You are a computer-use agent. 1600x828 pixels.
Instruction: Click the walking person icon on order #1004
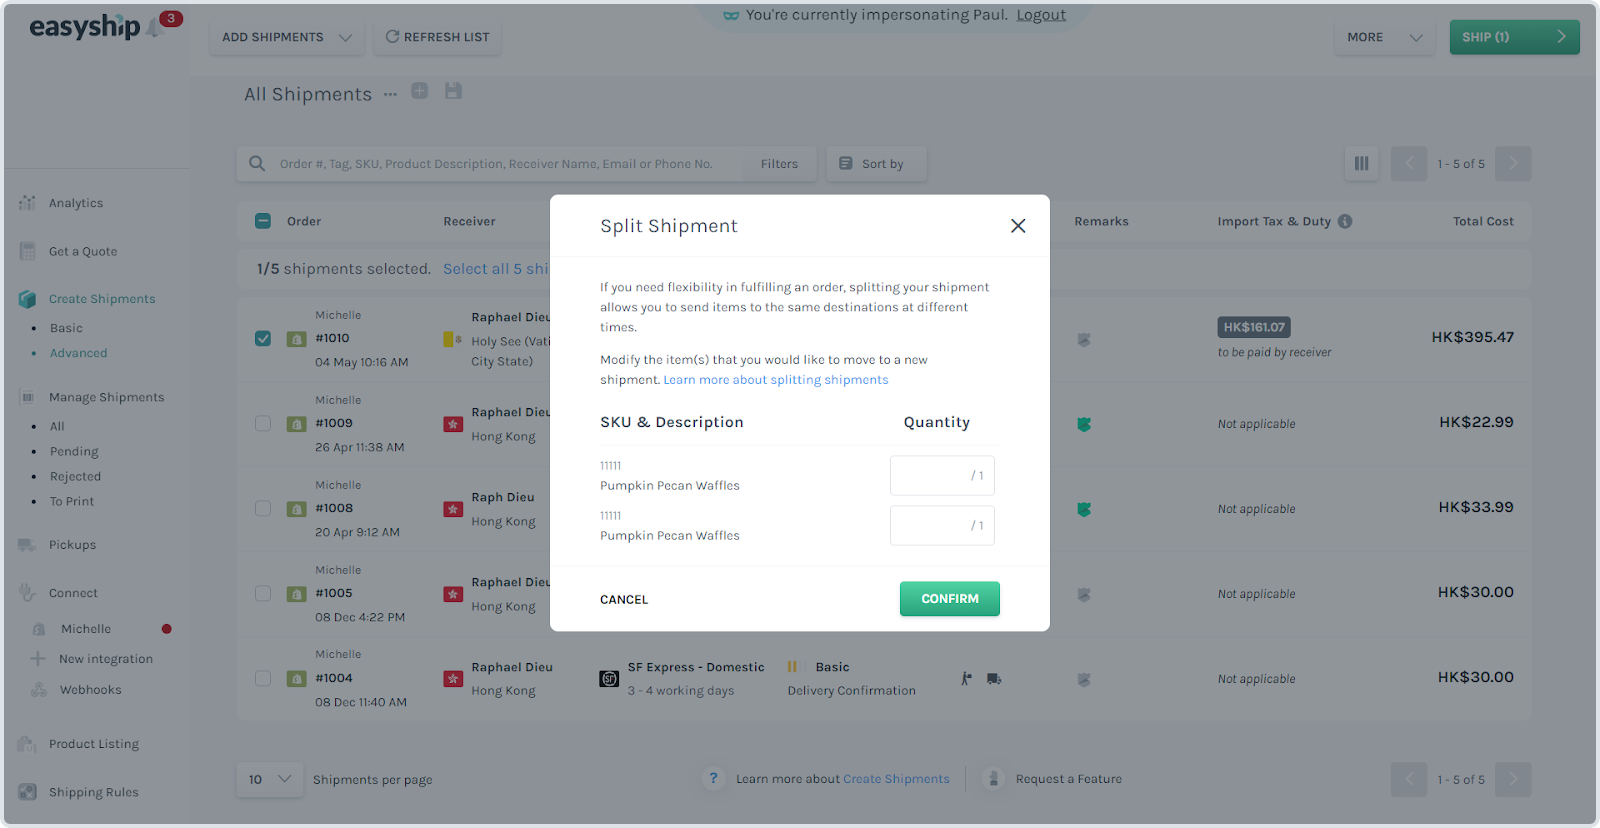tap(966, 679)
